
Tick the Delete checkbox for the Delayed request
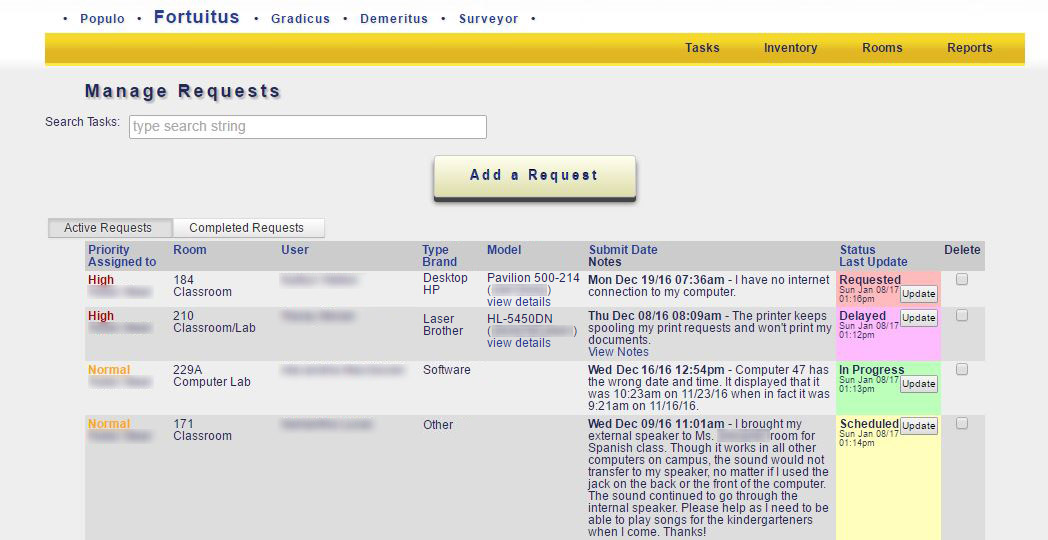pyautogui.click(x=962, y=316)
